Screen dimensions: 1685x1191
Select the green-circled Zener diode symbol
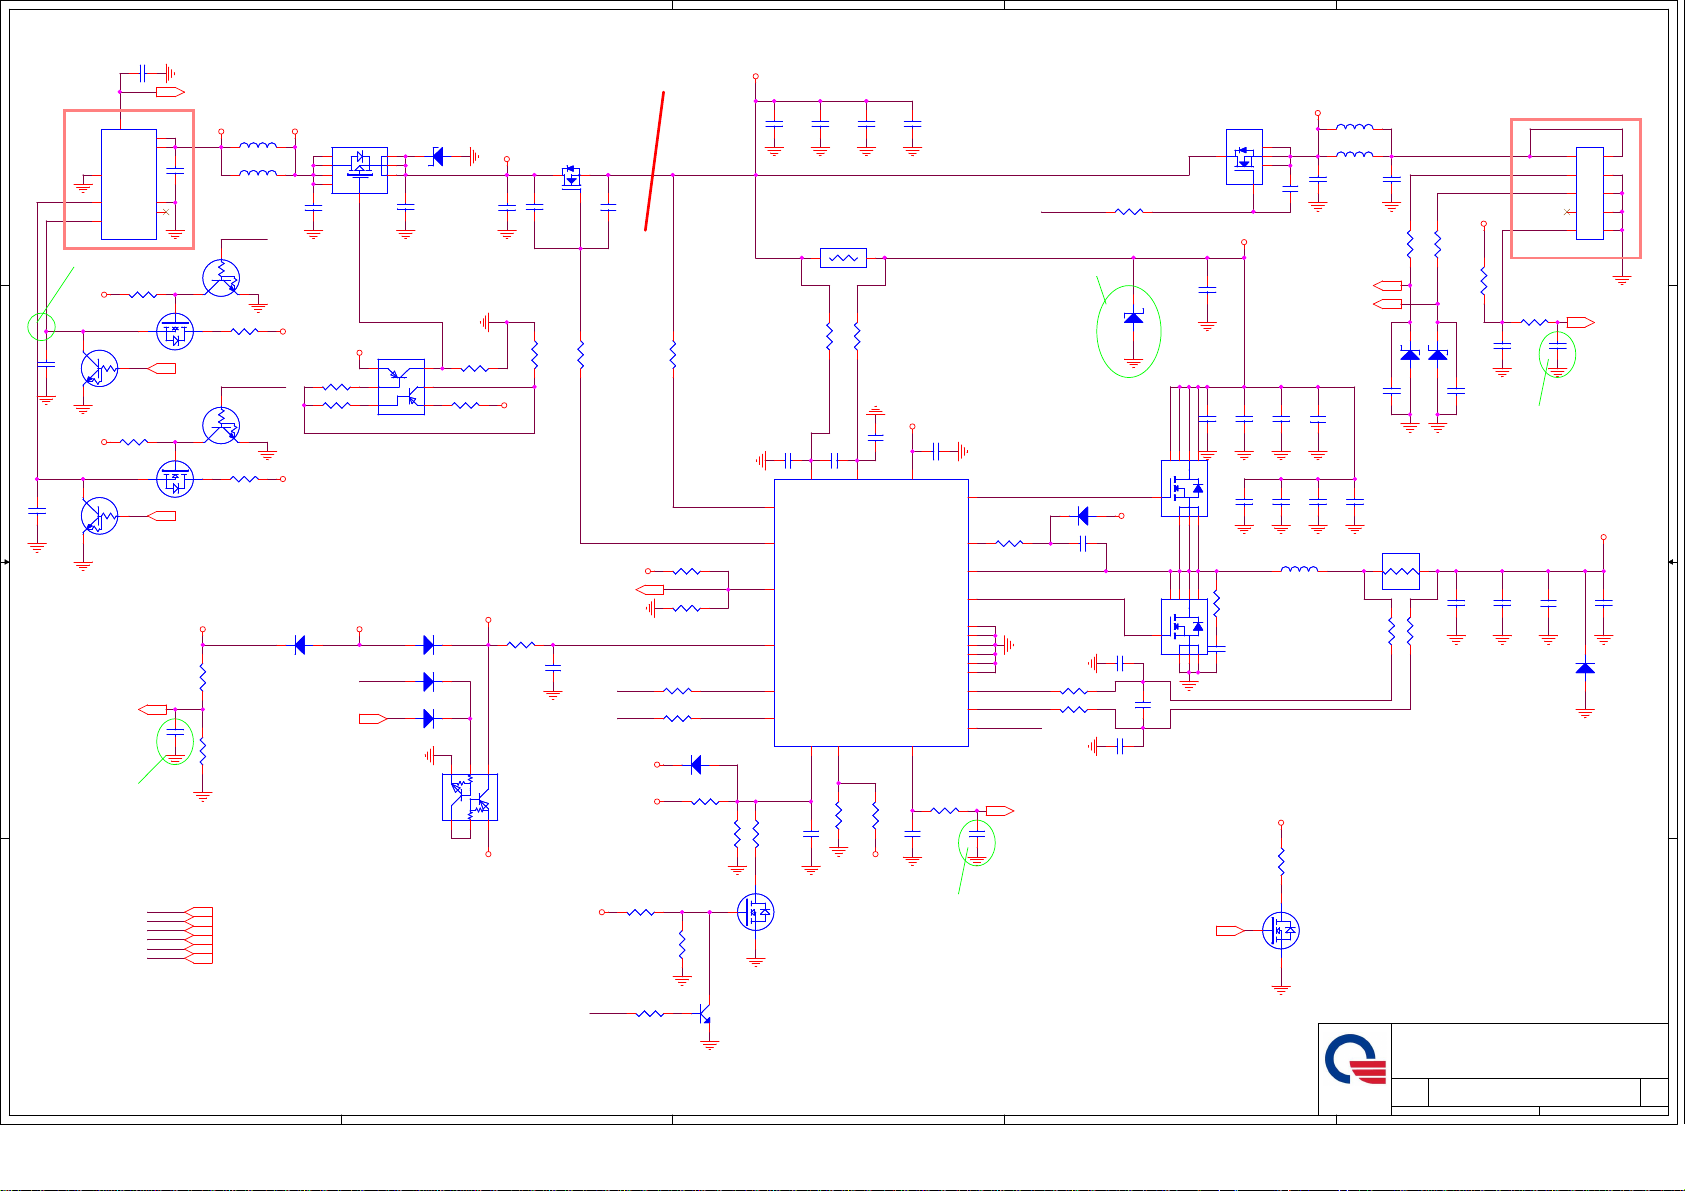[1133, 318]
